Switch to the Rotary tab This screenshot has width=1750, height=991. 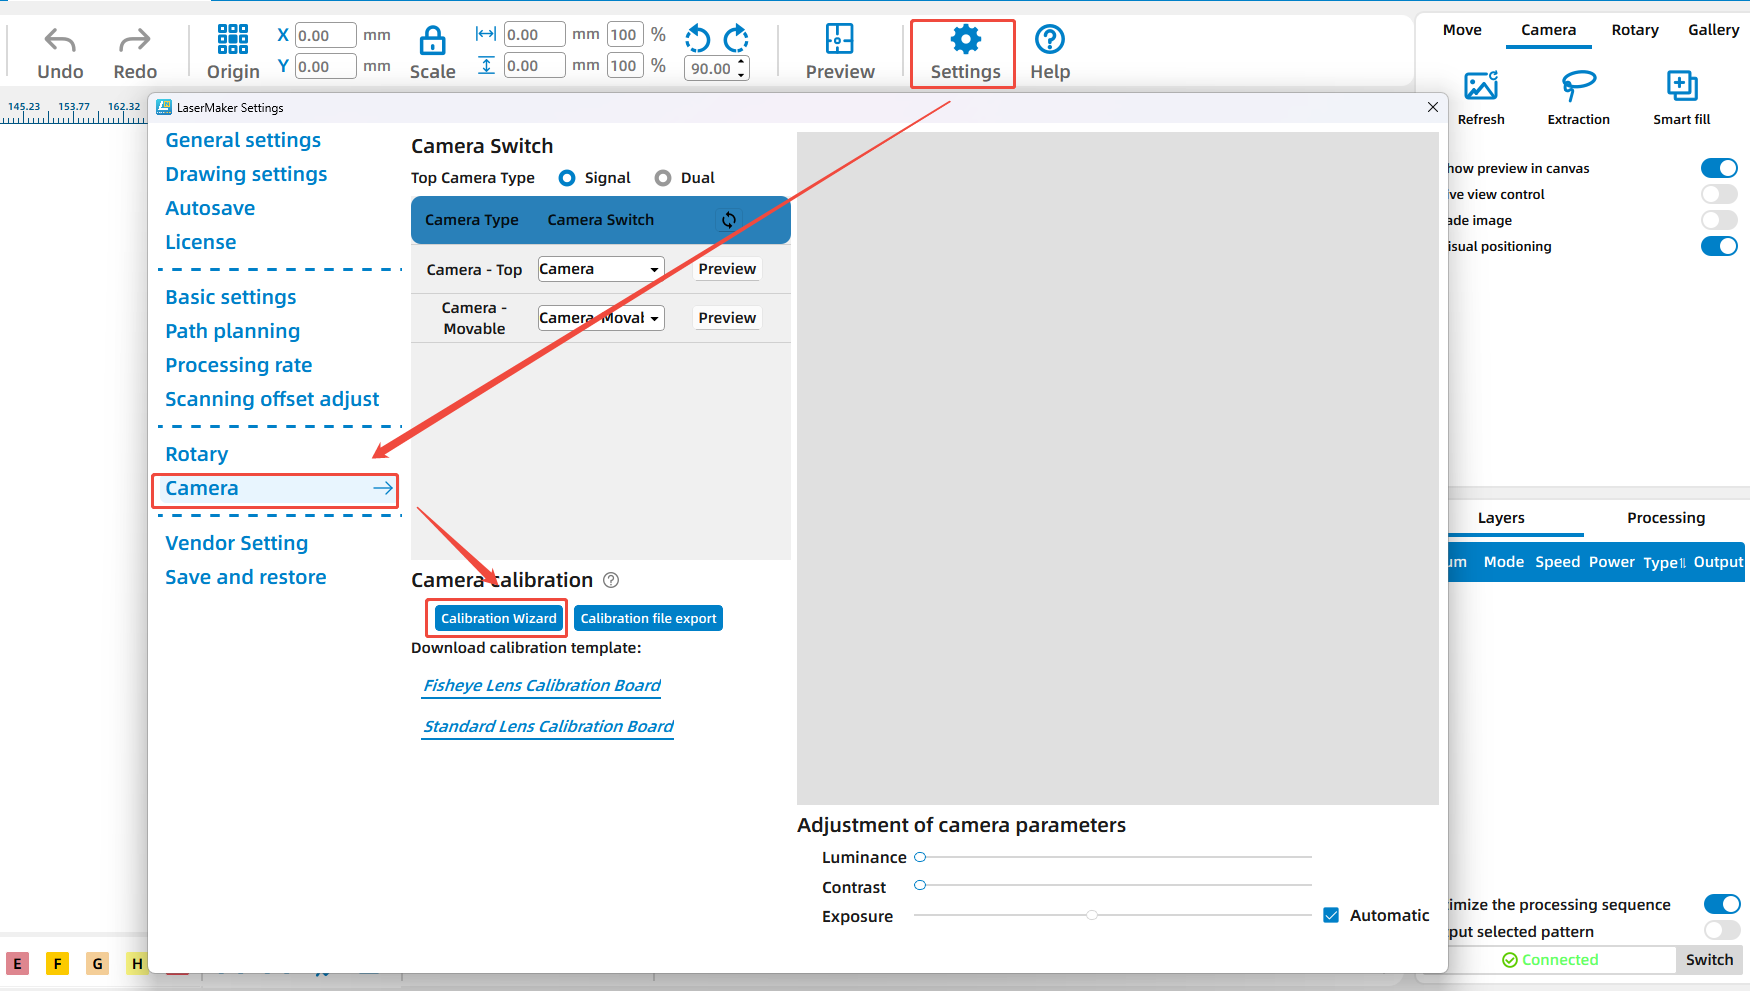point(1634,30)
